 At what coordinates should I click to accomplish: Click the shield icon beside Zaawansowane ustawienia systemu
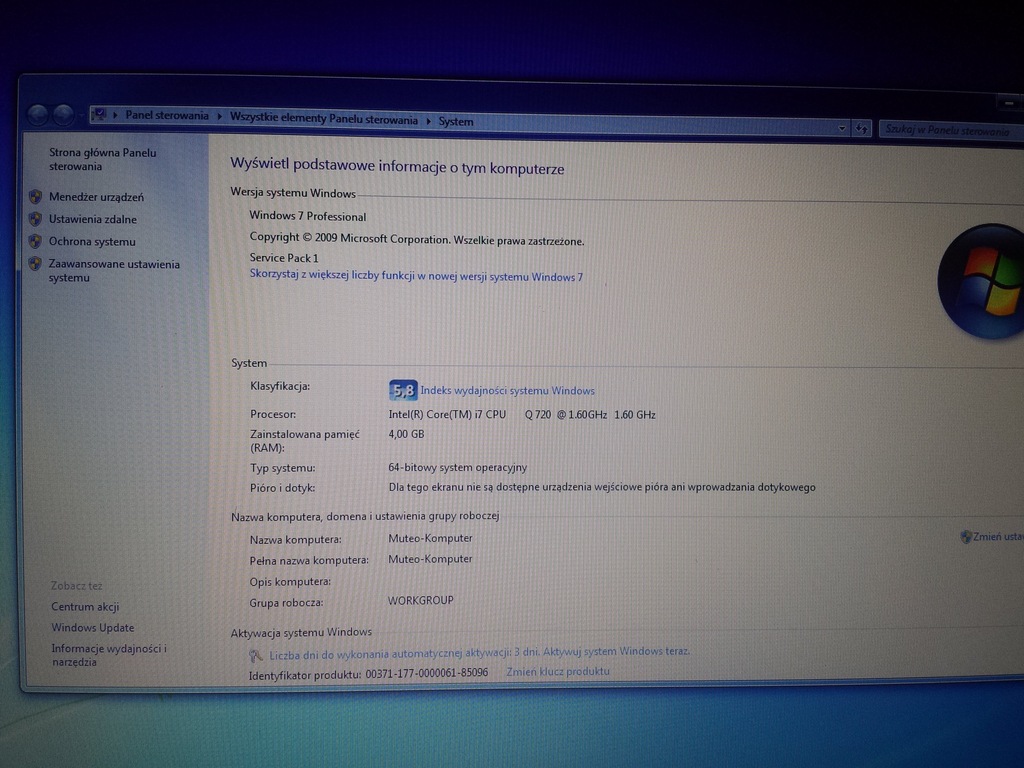pos(35,263)
